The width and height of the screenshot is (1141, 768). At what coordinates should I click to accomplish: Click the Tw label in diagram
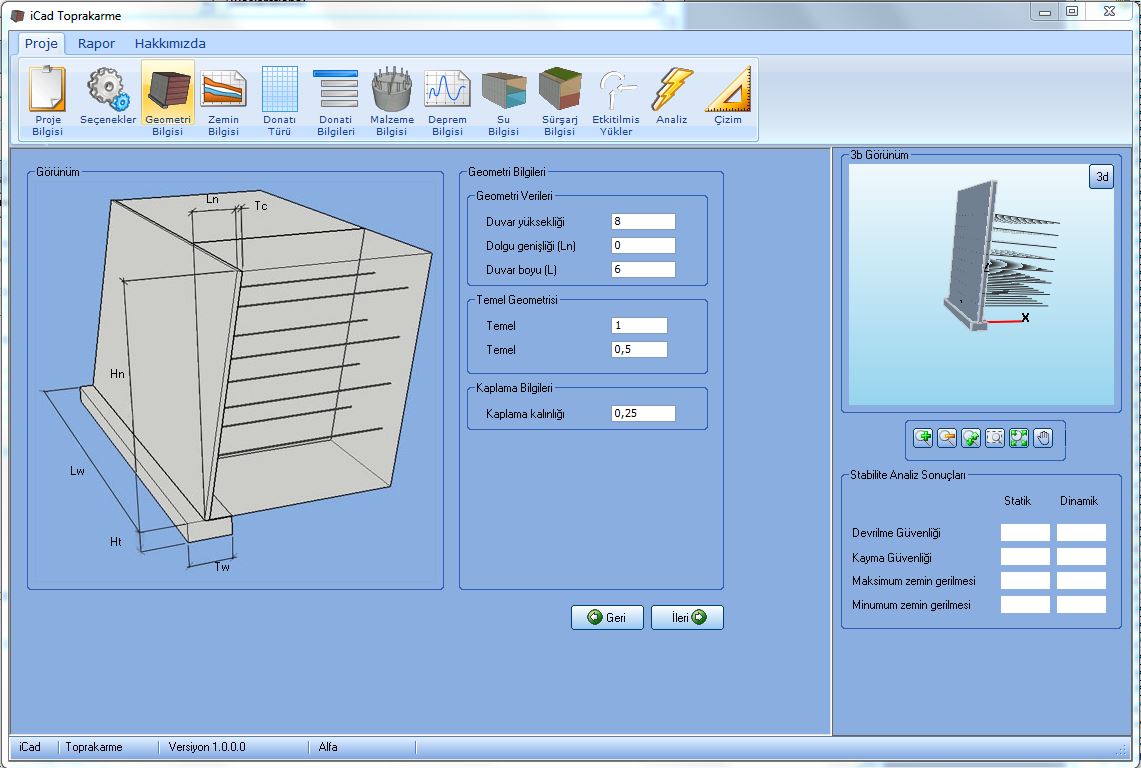(x=222, y=566)
